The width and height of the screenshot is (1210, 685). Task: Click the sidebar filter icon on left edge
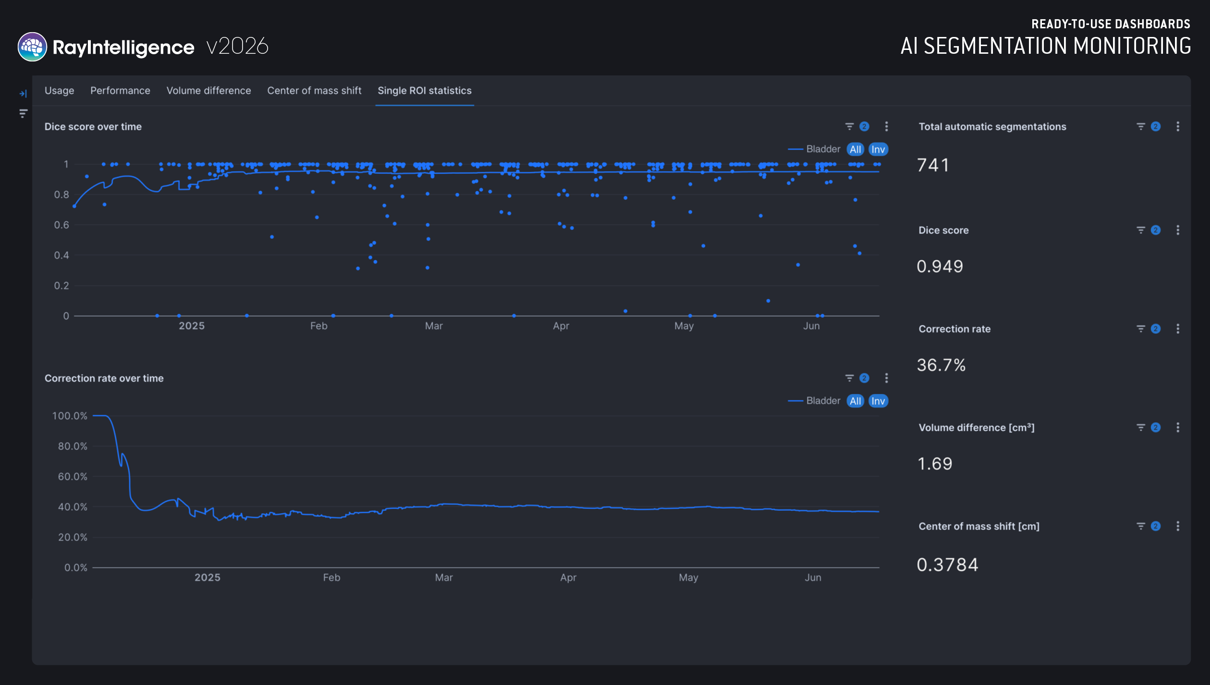(23, 114)
